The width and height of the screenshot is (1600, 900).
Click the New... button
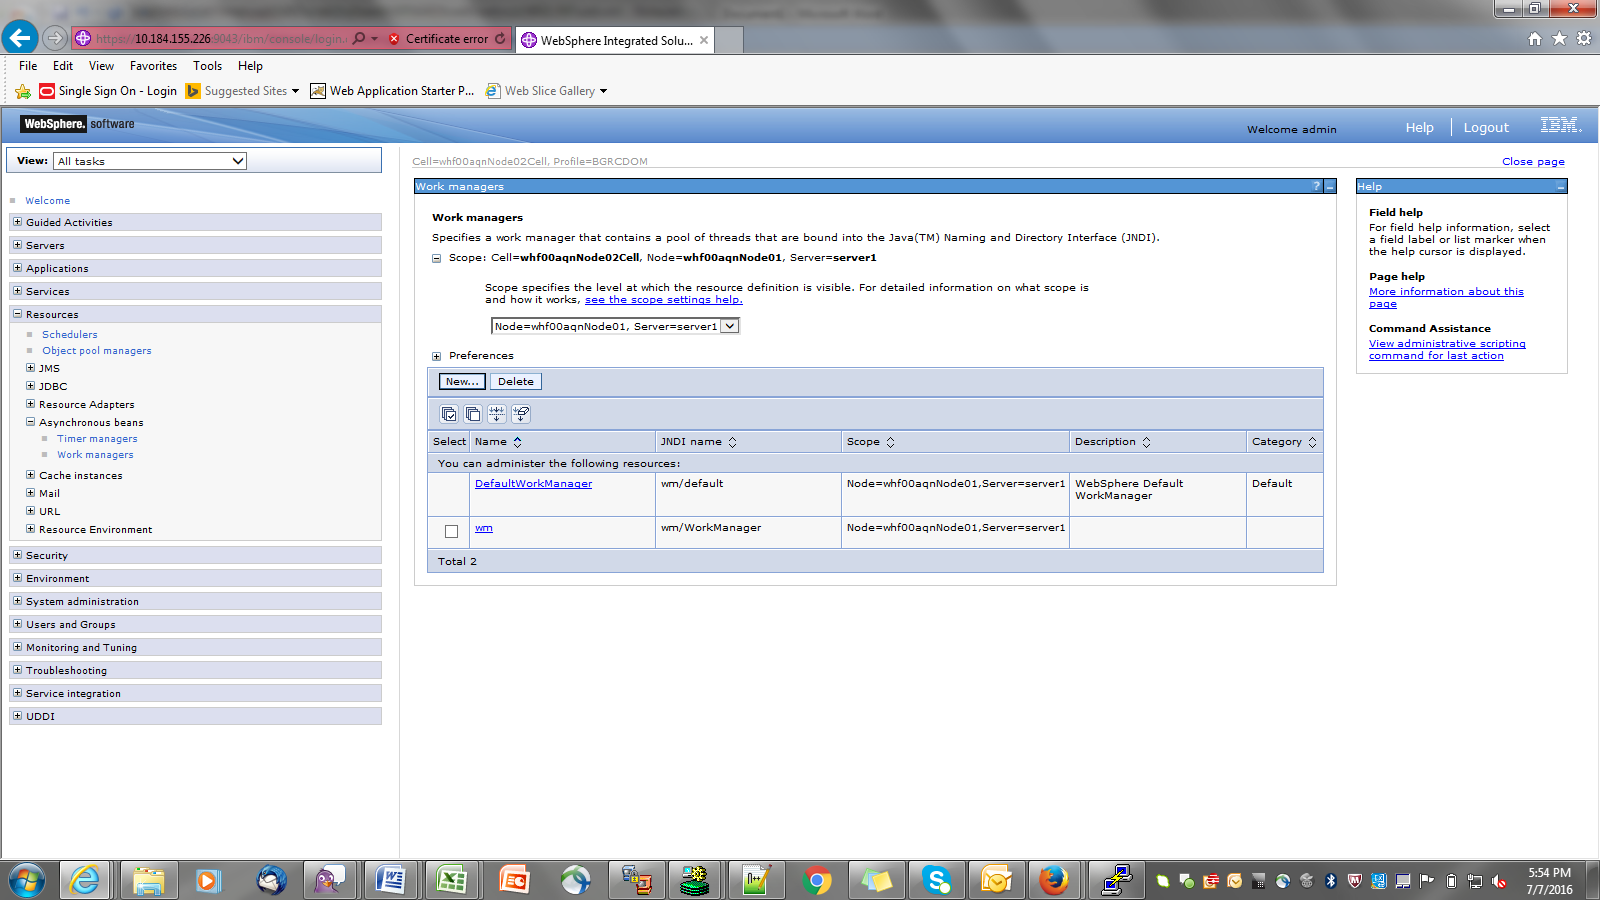tap(462, 382)
